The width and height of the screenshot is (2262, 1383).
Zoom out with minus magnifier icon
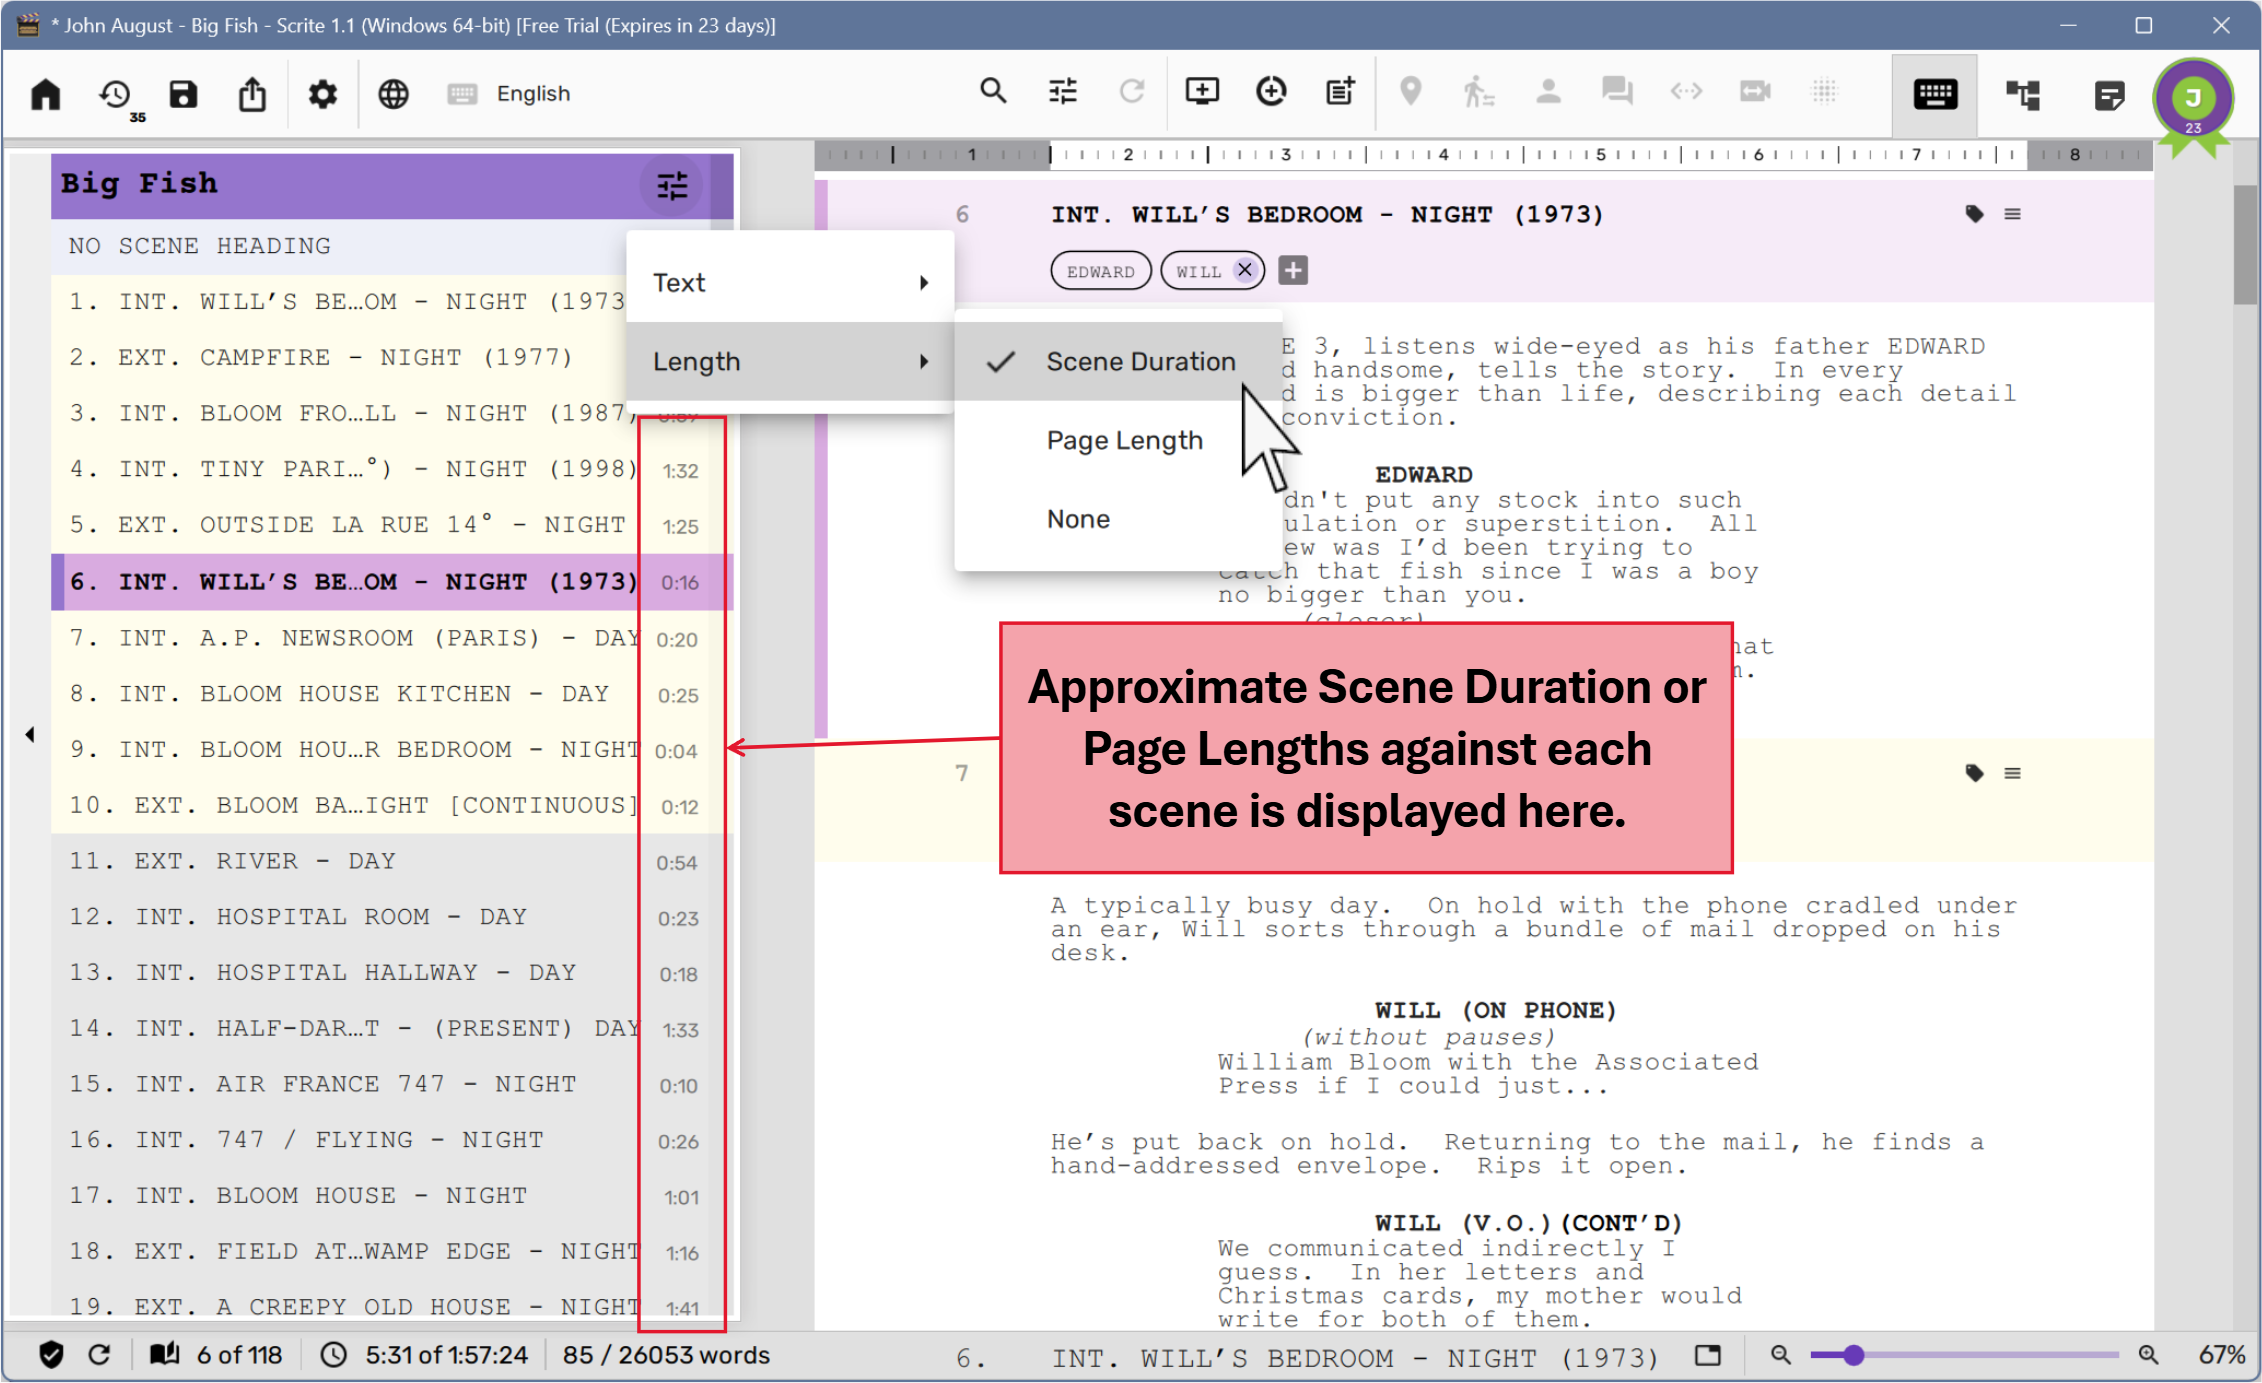click(x=1780, y=1356)
